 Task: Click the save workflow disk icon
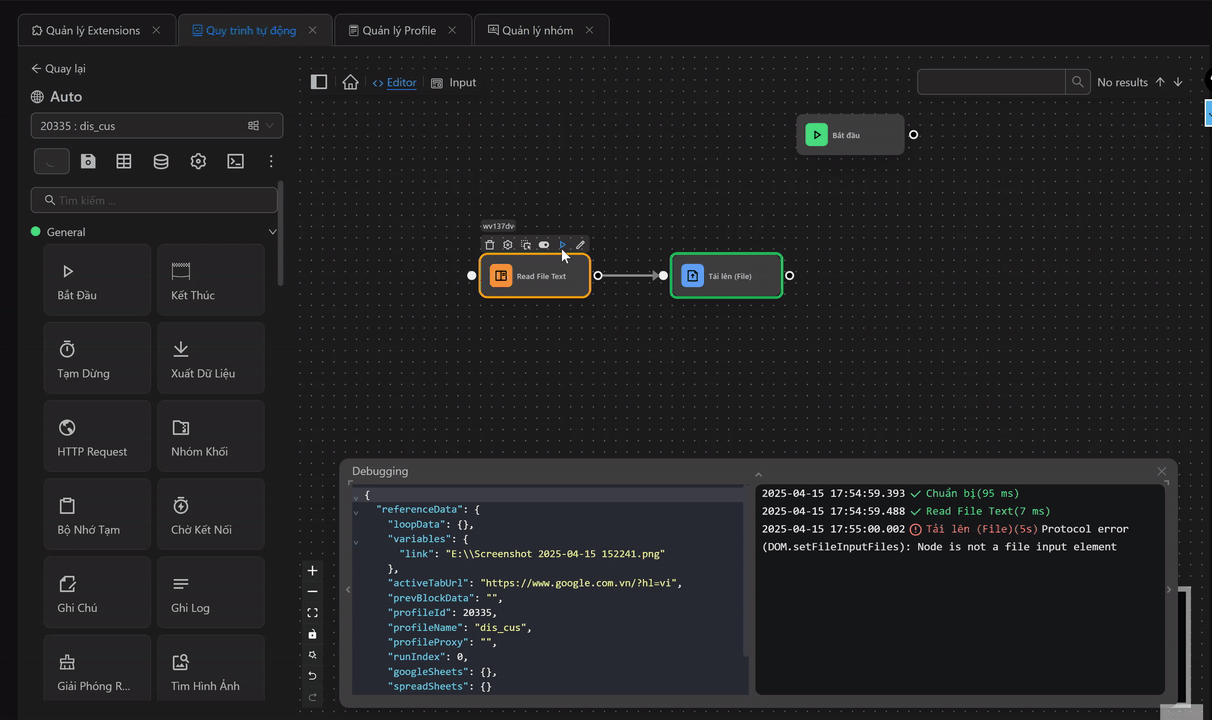(x=88, y=161)
